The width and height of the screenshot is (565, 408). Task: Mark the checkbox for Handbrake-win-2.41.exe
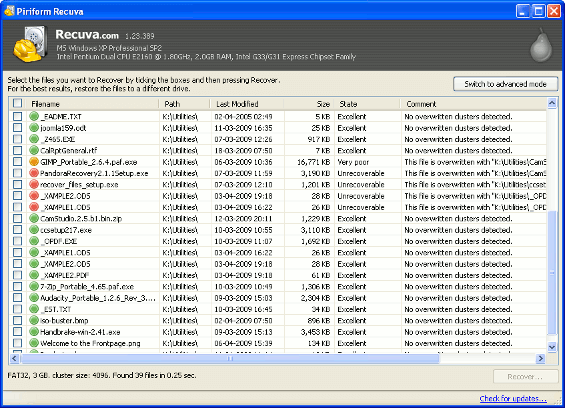click(17, 332)
